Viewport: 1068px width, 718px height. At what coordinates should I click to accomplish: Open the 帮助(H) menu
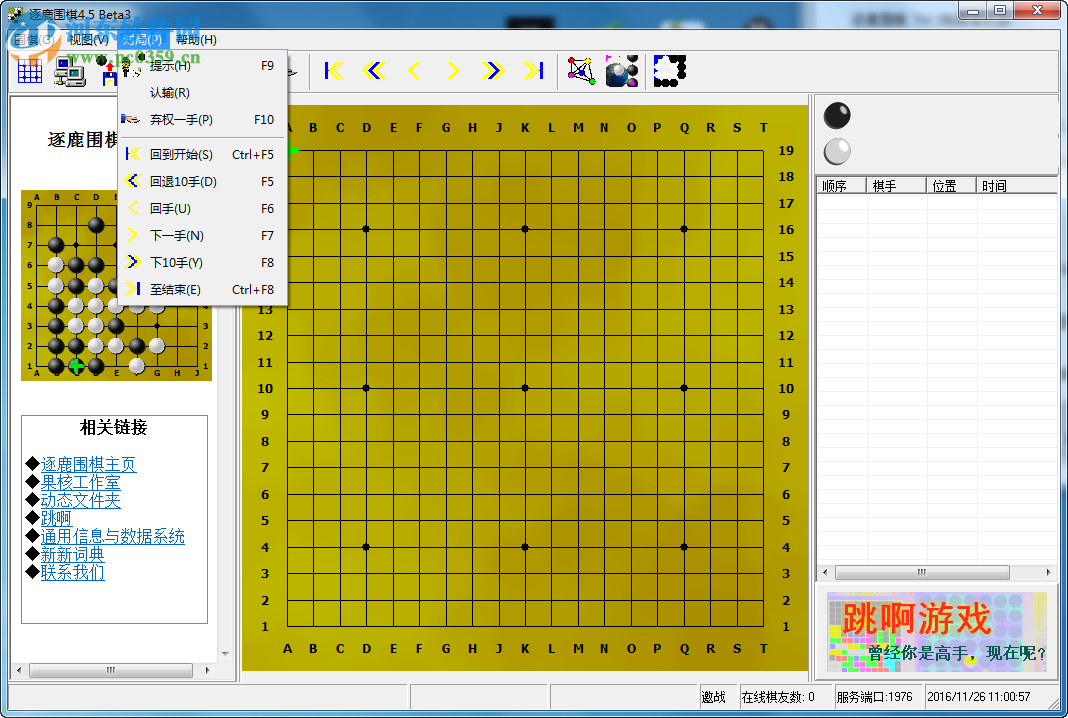click(x=196, y=39)
